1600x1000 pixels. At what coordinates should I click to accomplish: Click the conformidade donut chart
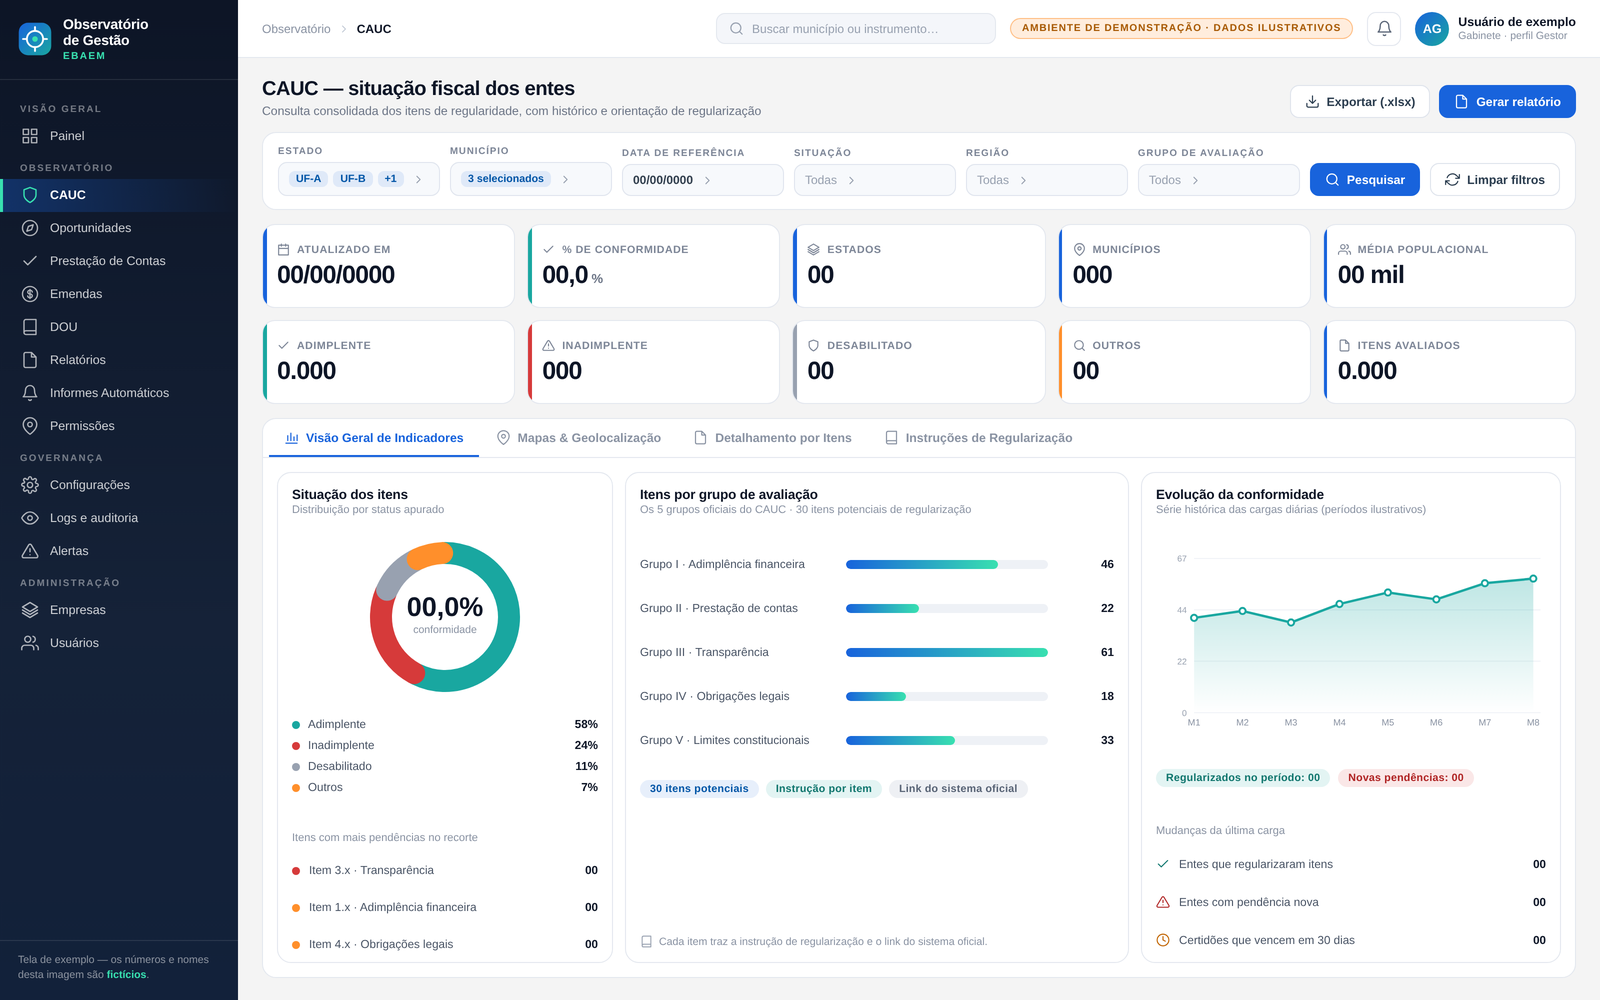click(x=445, y=617)
